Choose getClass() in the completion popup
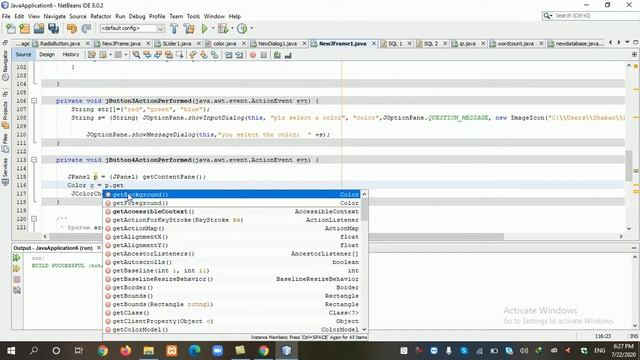This screenshot has height=360, width=640. [232, 313]
